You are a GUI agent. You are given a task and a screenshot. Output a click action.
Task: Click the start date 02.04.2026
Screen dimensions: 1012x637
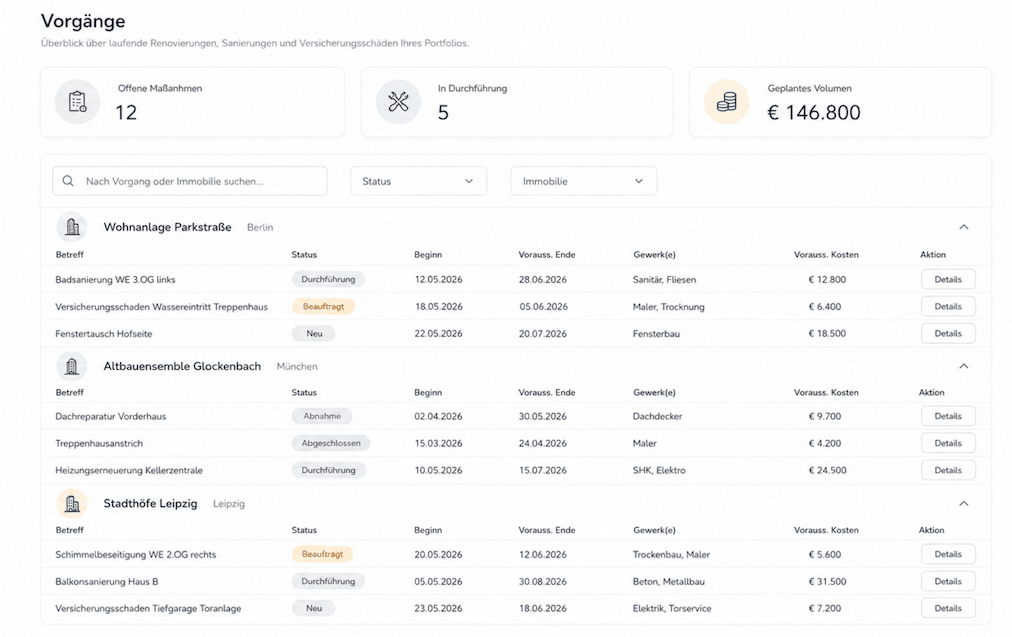438,416
